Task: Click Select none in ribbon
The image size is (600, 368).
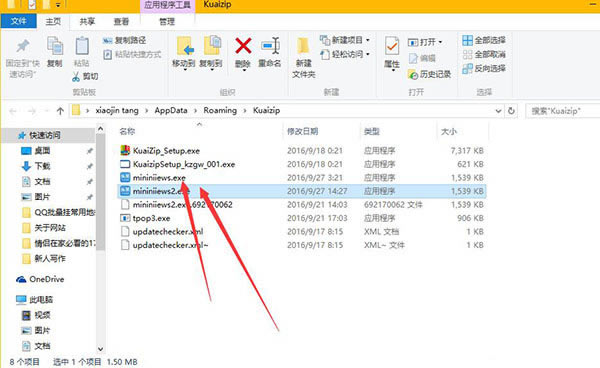Action: pyautogui.click(x=484, y=54)
